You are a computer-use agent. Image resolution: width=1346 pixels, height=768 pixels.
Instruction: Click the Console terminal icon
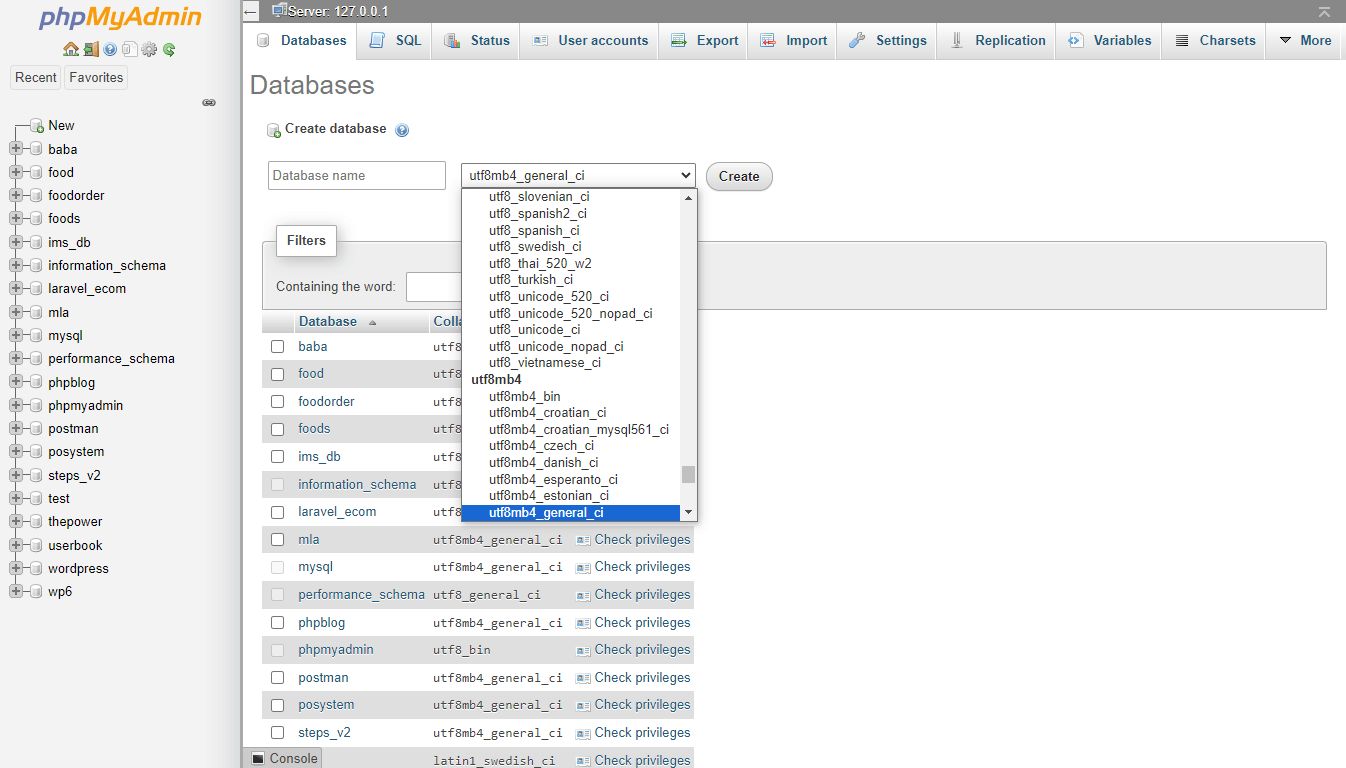(258, 758)
